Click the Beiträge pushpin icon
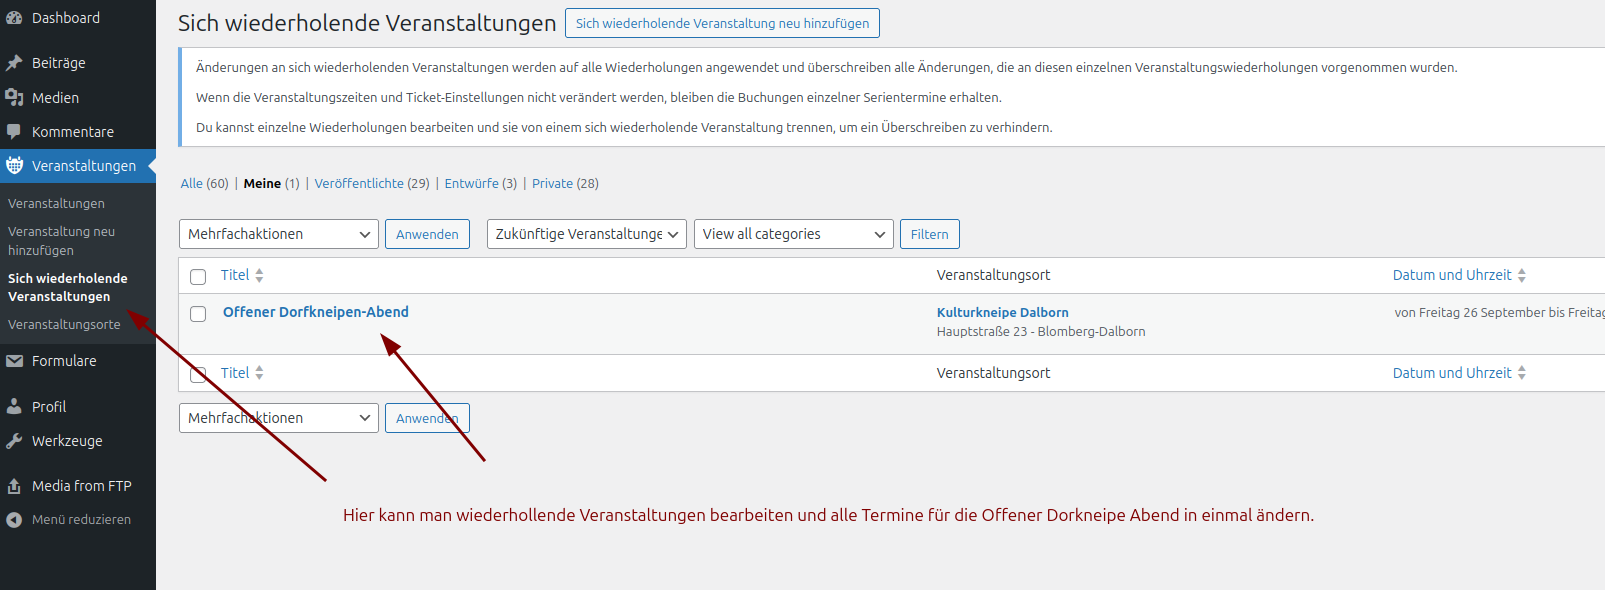1605x590 pixels. (x=14, y=63)
